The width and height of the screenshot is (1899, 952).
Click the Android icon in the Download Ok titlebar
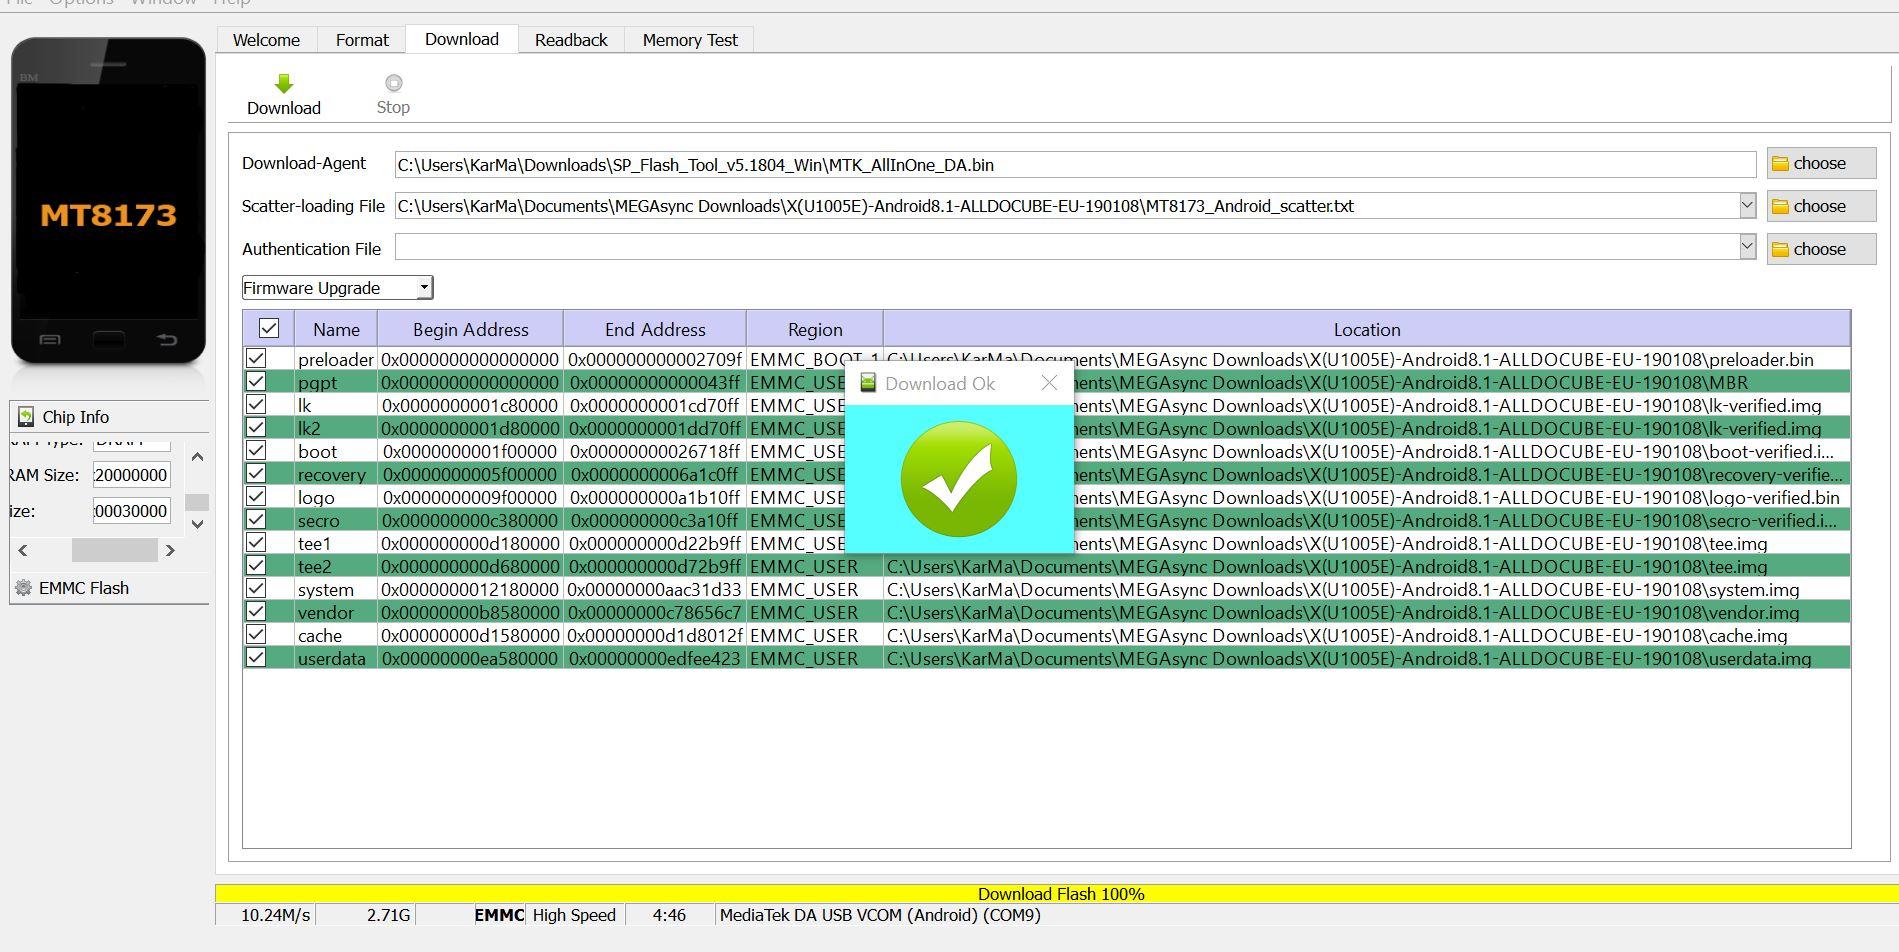pos(869,383)
